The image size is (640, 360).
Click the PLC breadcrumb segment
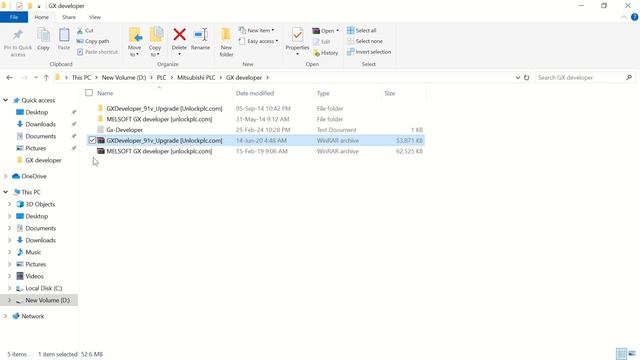tap(162, 78)
